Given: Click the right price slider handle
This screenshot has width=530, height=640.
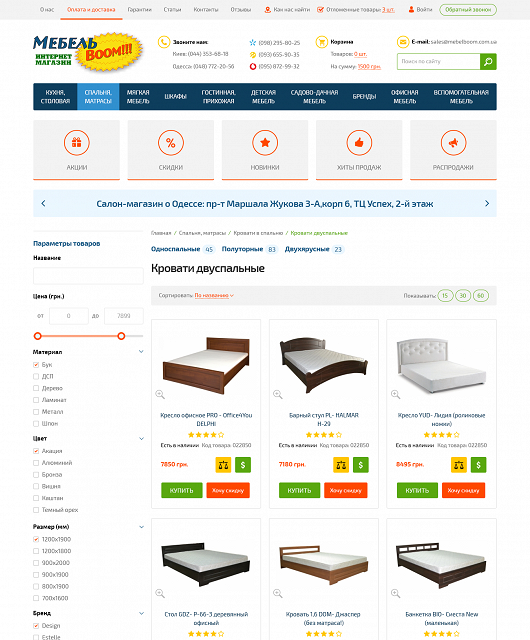Looking at the screenshot, I should coord(121,336).
